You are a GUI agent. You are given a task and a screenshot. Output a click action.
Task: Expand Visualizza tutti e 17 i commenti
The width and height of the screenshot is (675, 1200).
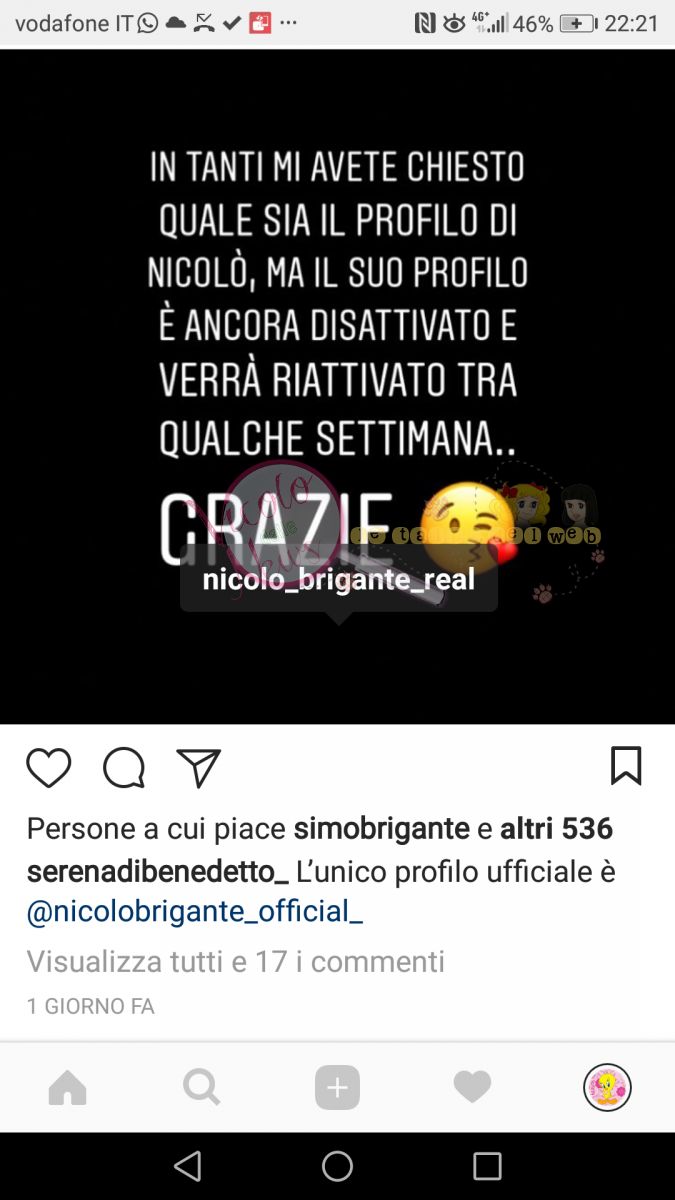pyautogui.click(x=235, y=962)
